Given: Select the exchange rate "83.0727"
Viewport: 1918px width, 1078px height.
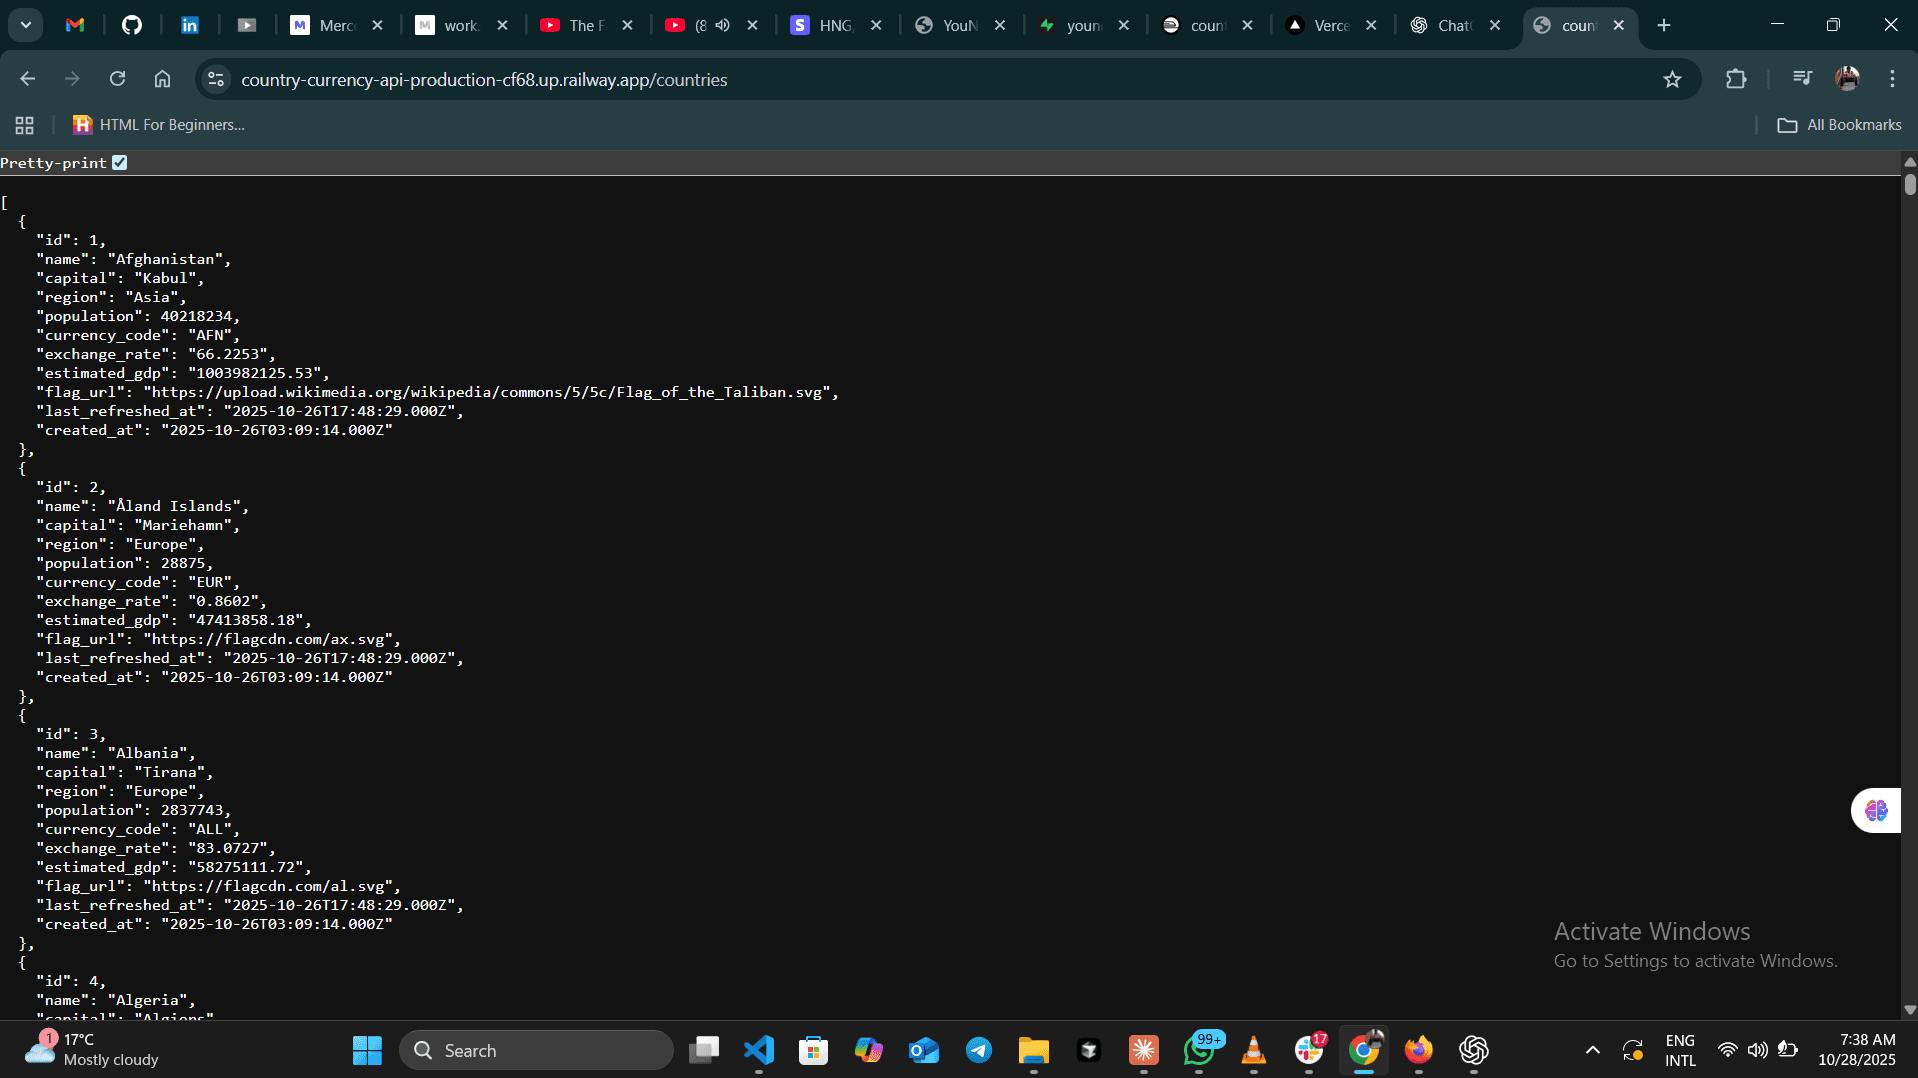Looking at the screenshot, I should pos(227,848).
